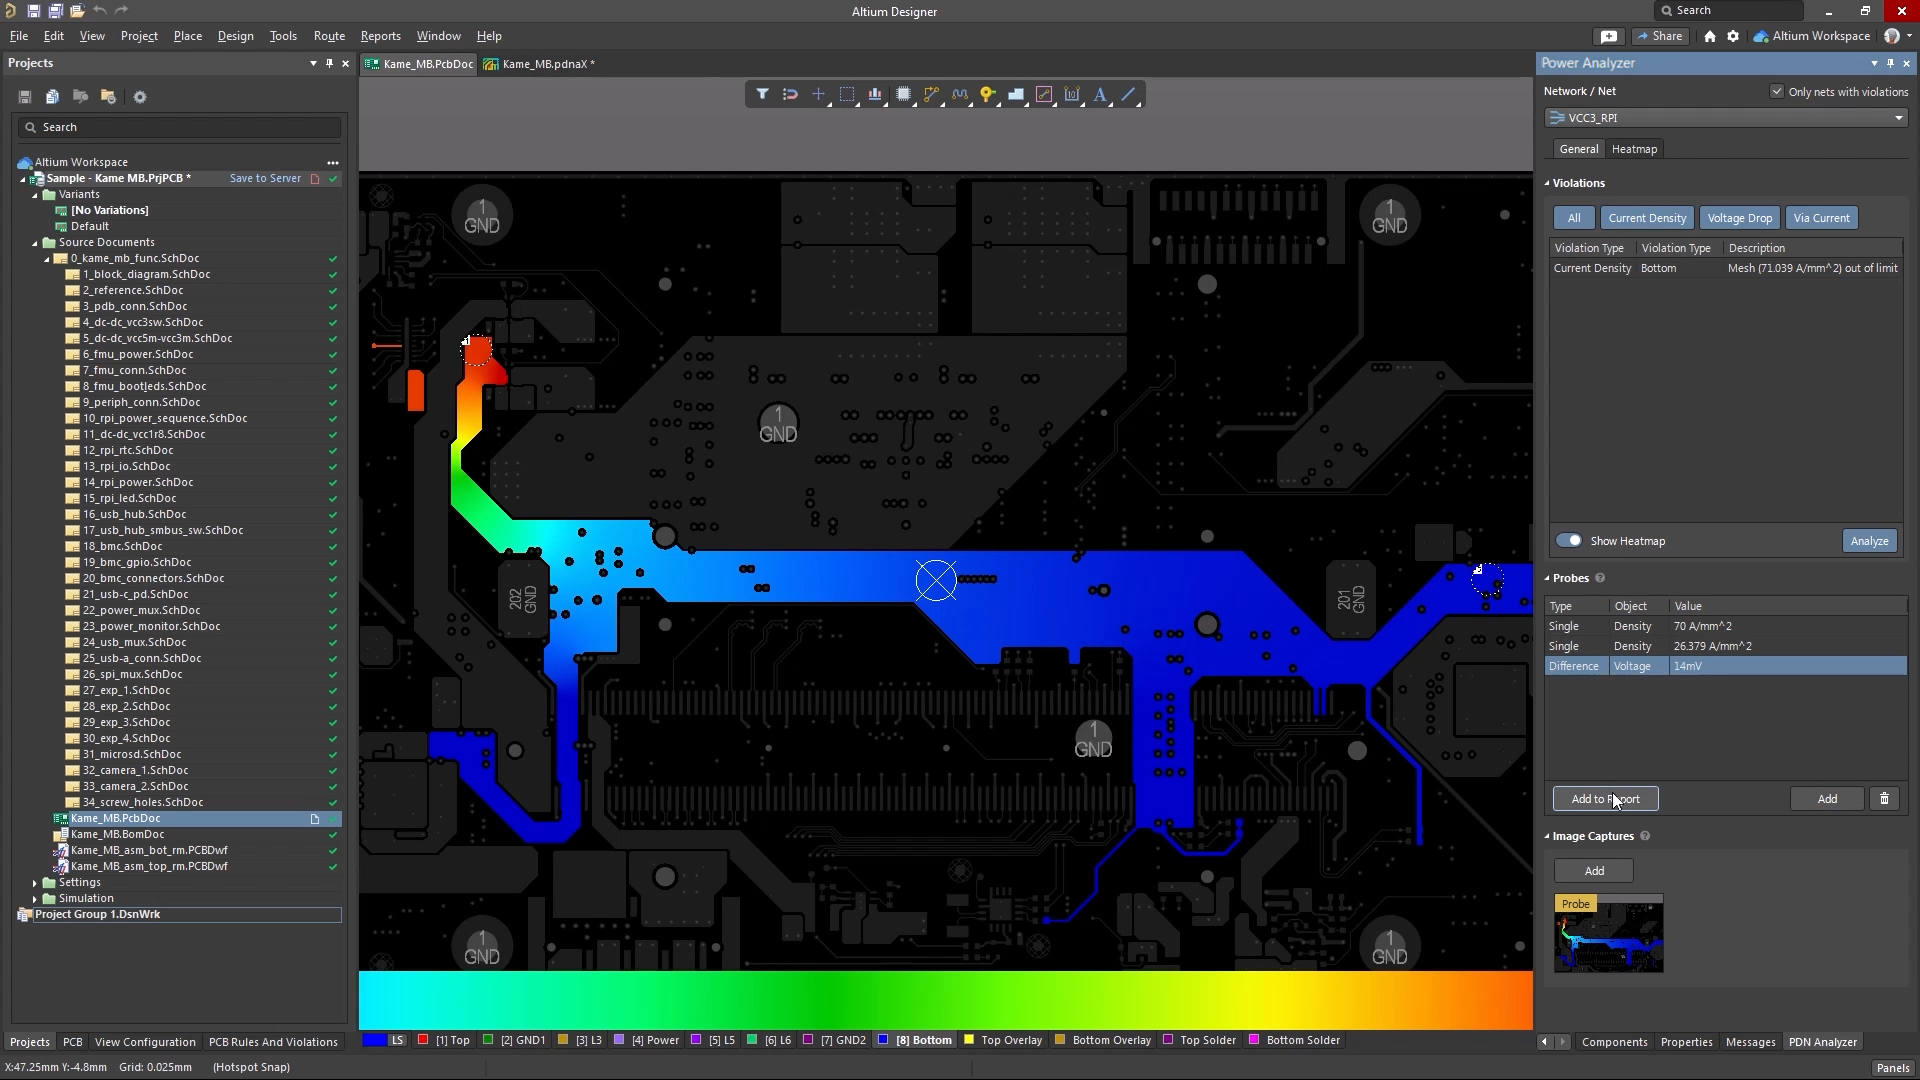The width and height of the screenshot is (1920, 1080).
Task: Select the place line tool
Action: (1128, 94)
